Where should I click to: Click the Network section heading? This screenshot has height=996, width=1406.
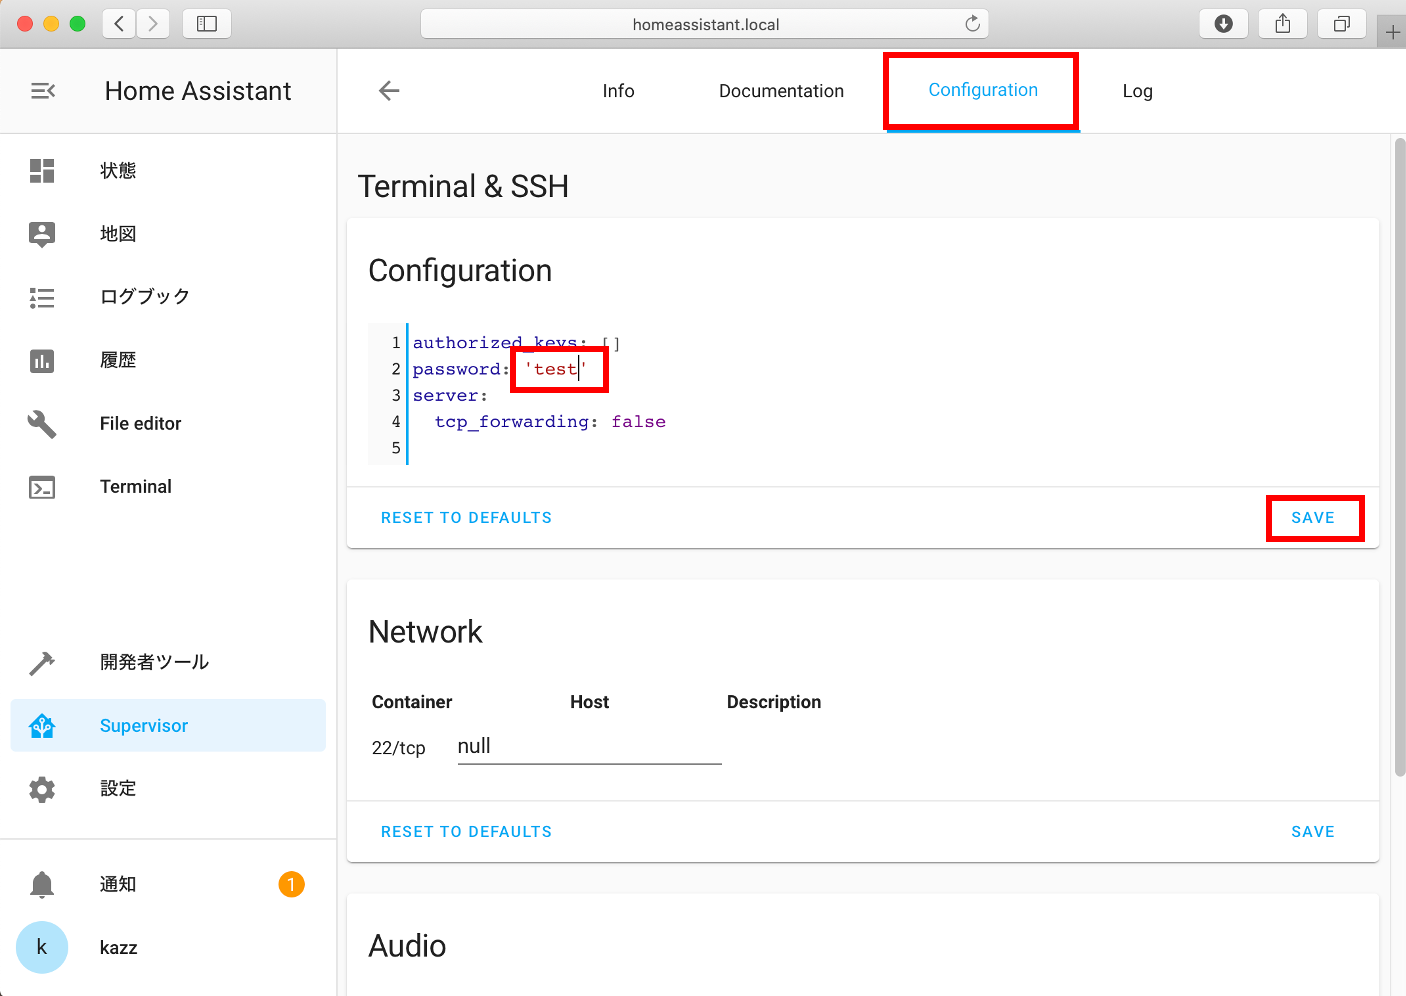point(425,632)
